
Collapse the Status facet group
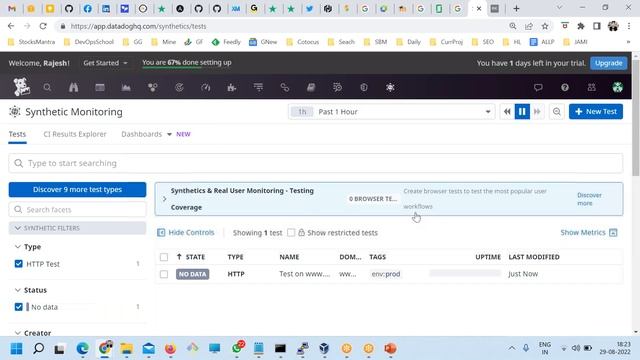click(x=18, y=290)
